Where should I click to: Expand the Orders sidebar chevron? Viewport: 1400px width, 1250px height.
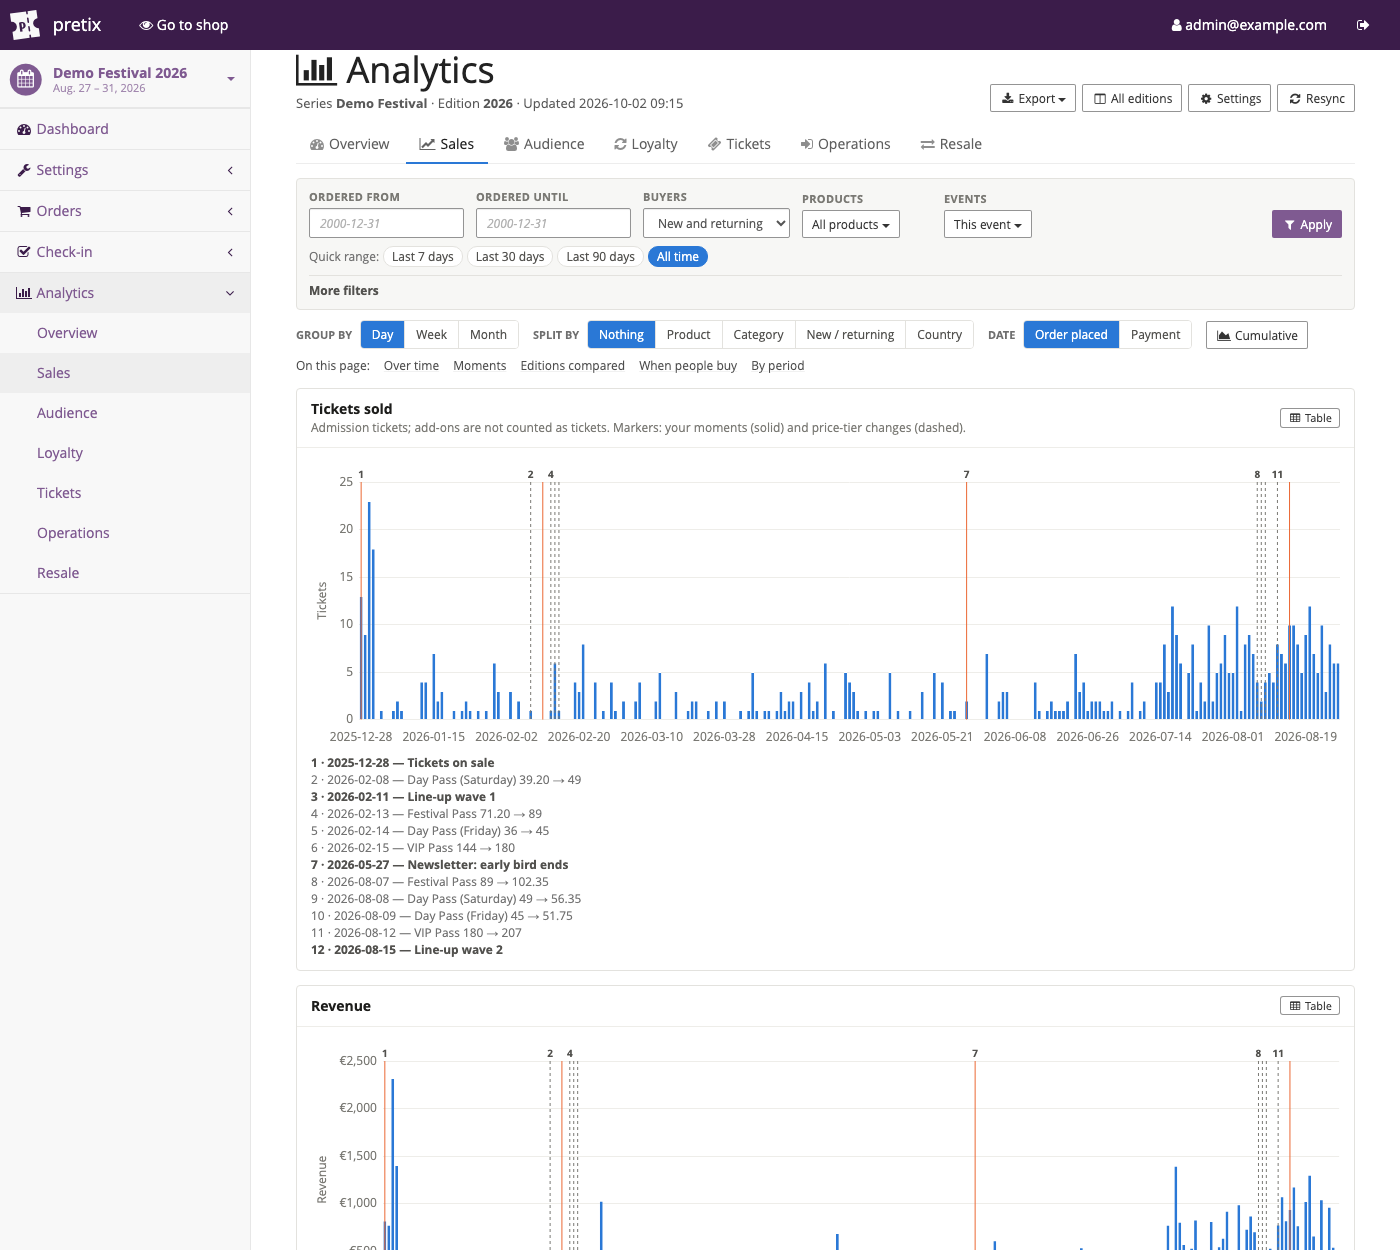[x=230, y=211]
